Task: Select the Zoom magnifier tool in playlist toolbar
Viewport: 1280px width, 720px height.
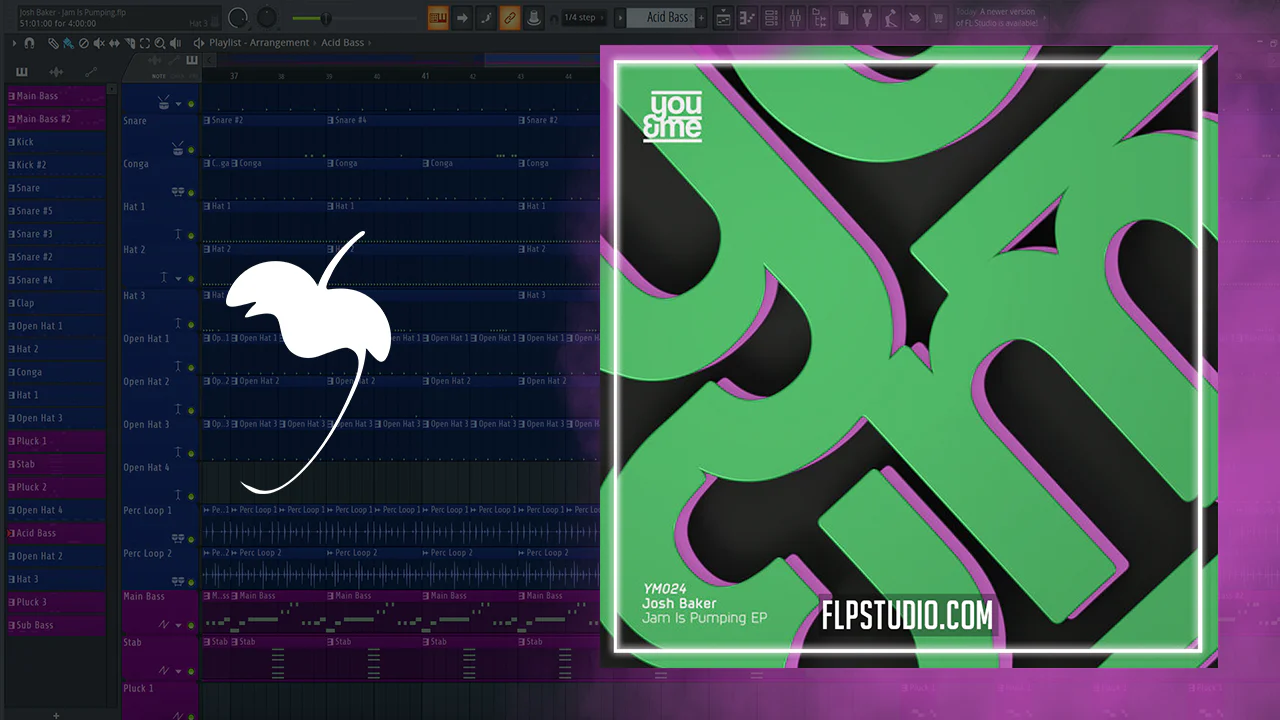Action: [x=160, y=43]
